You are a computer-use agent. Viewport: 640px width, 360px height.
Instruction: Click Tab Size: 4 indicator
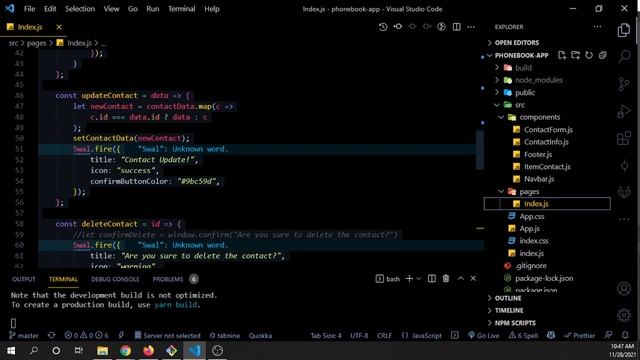pyautogui.click(x=326, y=336)
